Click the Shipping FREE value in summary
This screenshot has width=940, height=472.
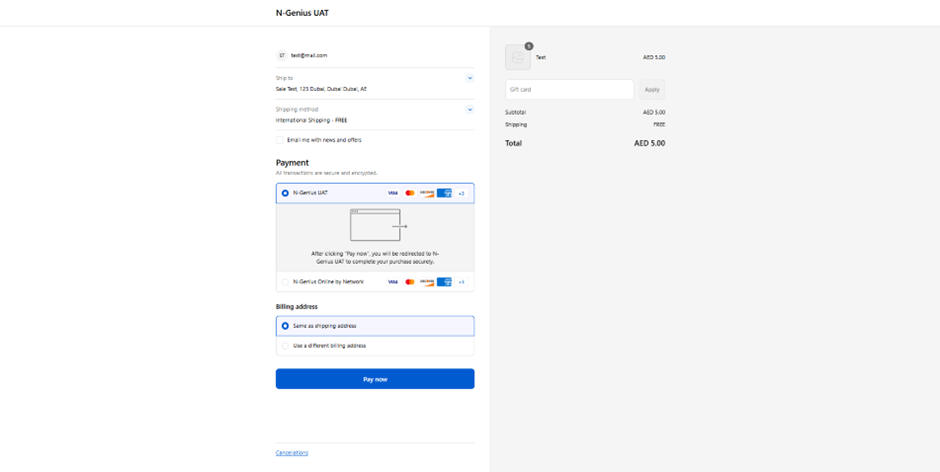click(x=659, y=125)
